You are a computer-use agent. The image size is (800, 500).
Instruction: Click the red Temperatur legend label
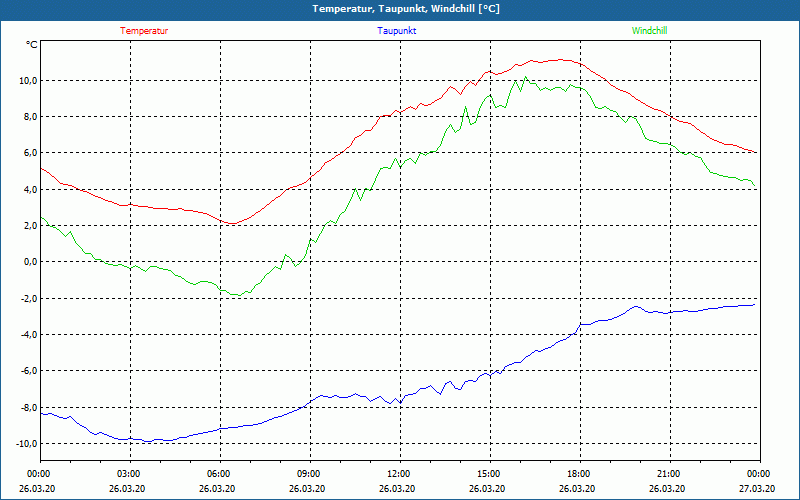[x=144, y=31]
